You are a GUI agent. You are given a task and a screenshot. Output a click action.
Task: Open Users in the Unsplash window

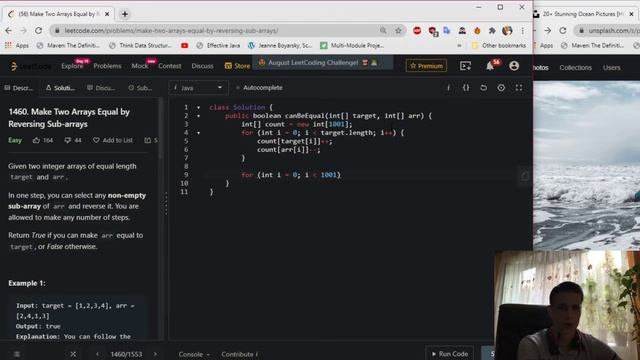611,68
